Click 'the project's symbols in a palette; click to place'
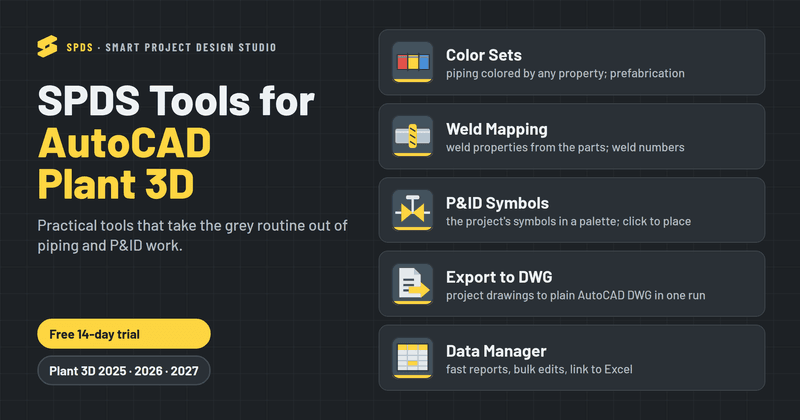 [568, 221]
